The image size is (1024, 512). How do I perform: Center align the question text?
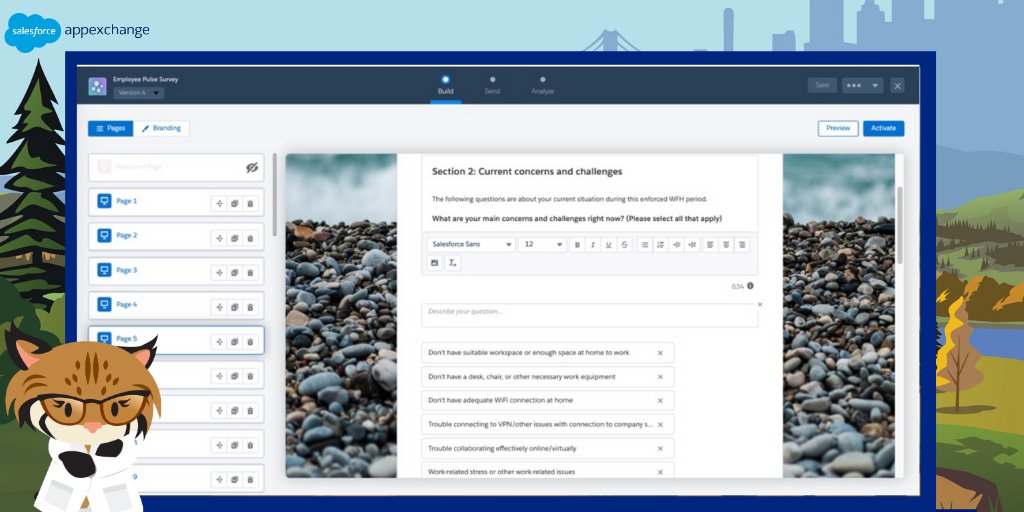click(726, 244)
